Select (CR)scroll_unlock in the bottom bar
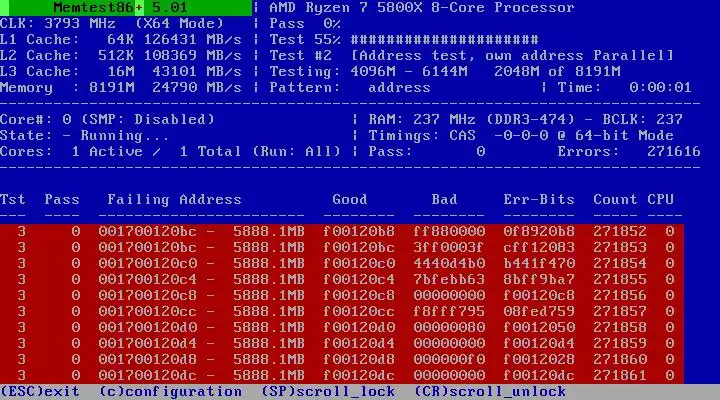The height and width of the screenshot is (400, 720). (490, 392)
